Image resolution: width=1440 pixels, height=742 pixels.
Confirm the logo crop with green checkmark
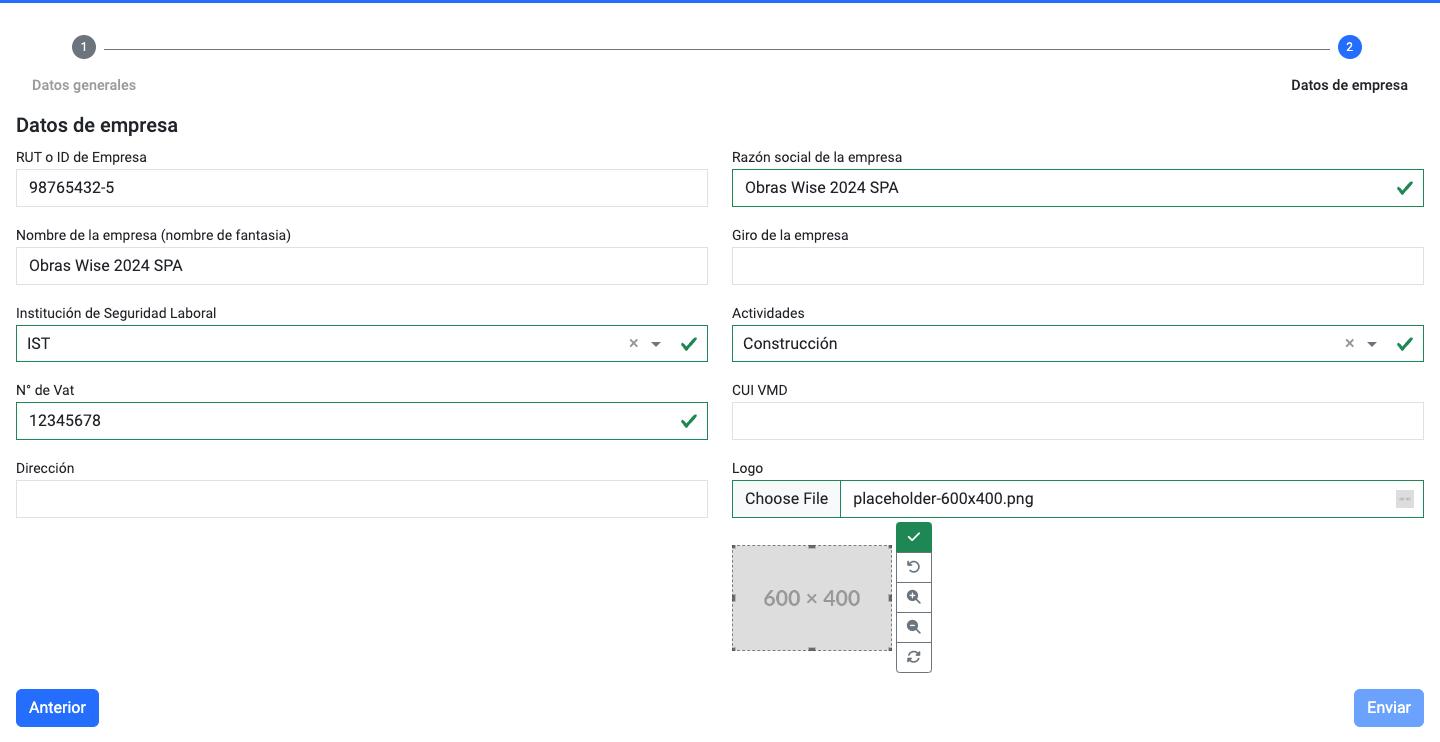click(913, 537)
